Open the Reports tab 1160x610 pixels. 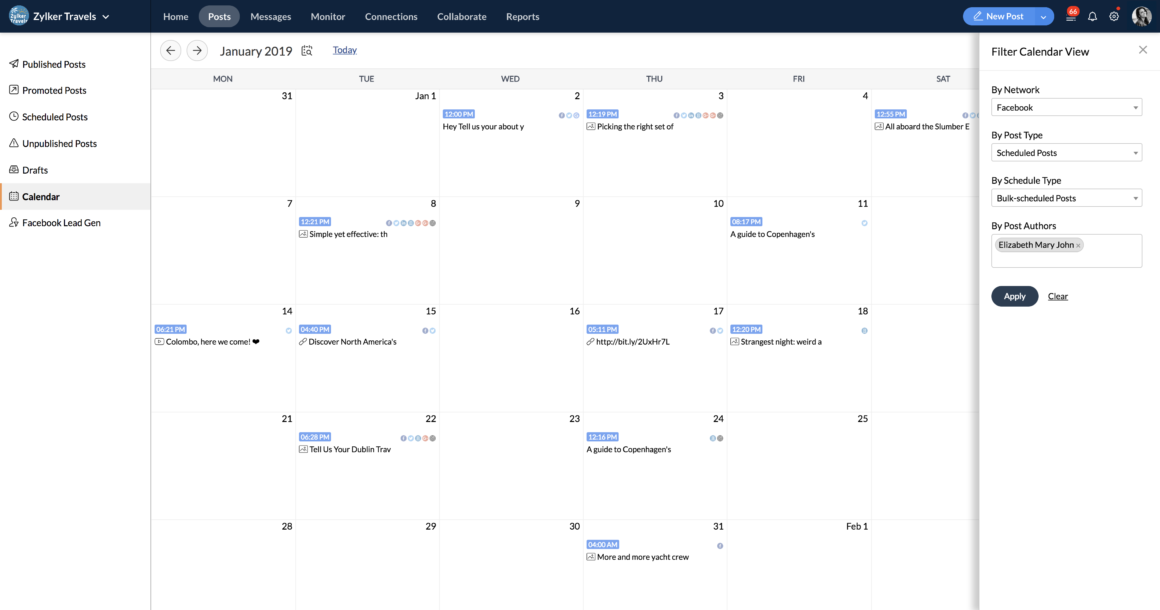coord(522,17)
